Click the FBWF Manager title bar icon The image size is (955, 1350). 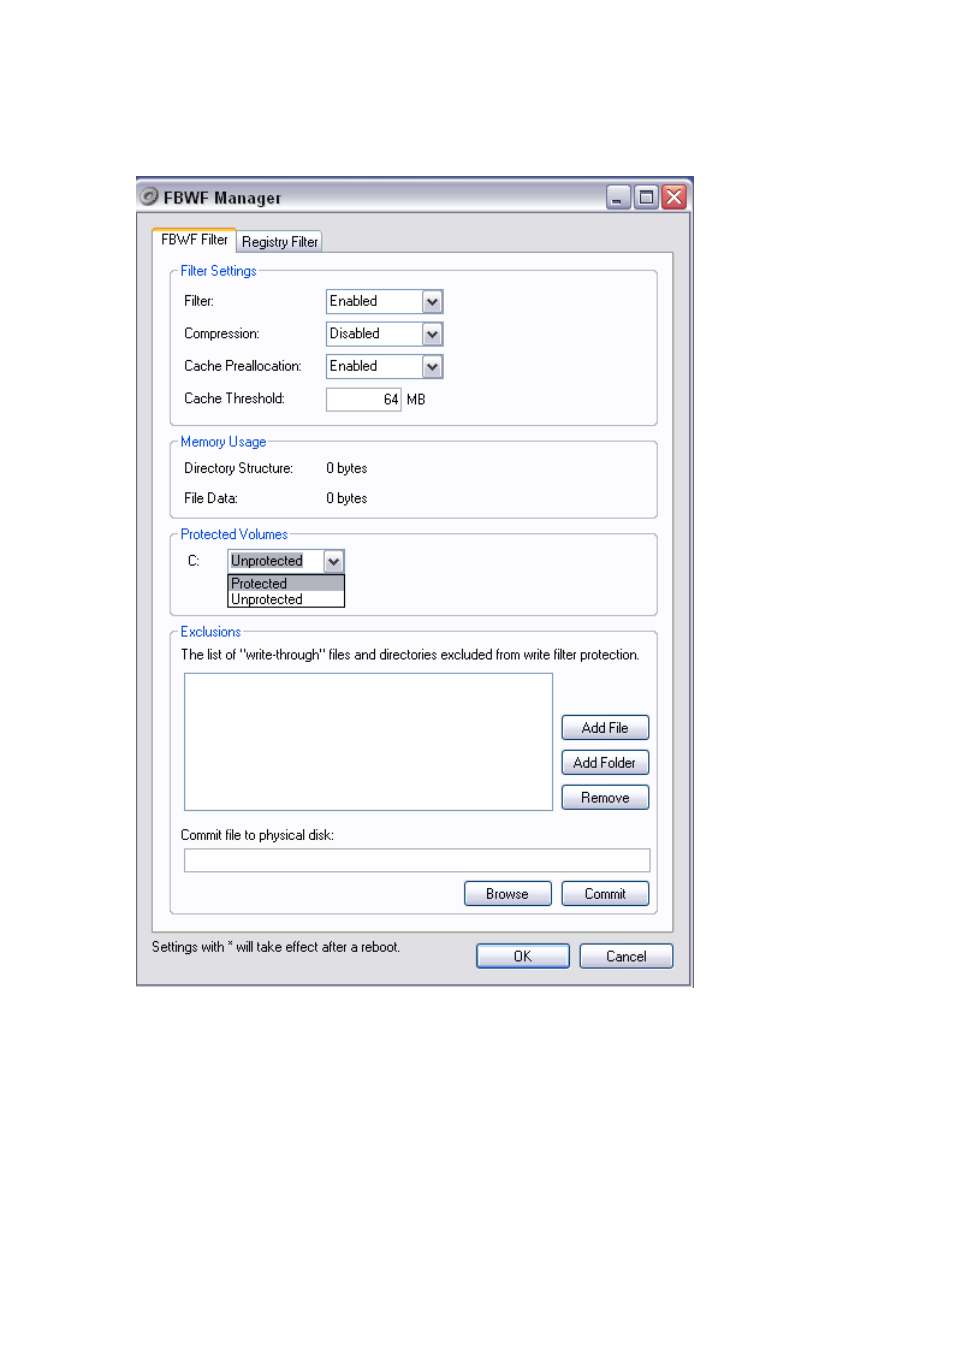pos(149,196)
